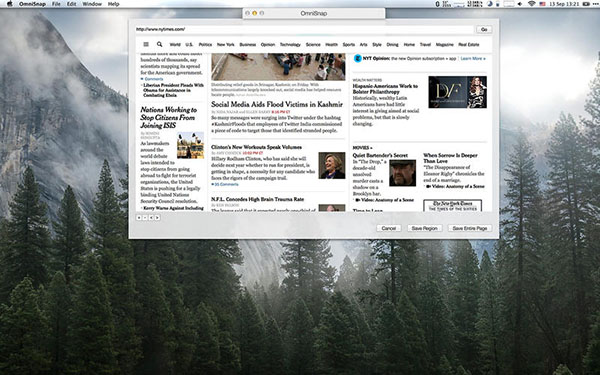Click the 'Times of the Sixties' banner
This screenshot has width=600, height=375.
tap(453, 206)
